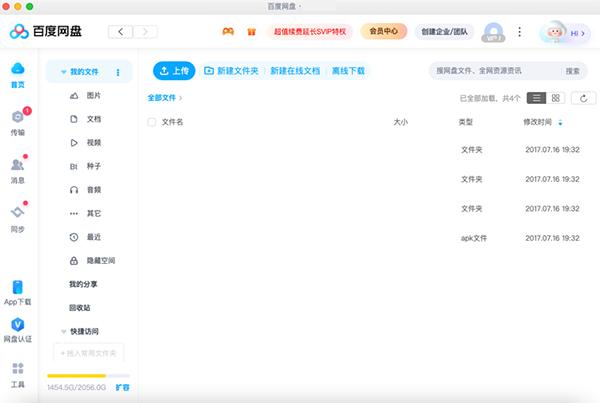Viewport: 600px width, 403px height.
Task: Open the game controller icon
Action: 228,31
